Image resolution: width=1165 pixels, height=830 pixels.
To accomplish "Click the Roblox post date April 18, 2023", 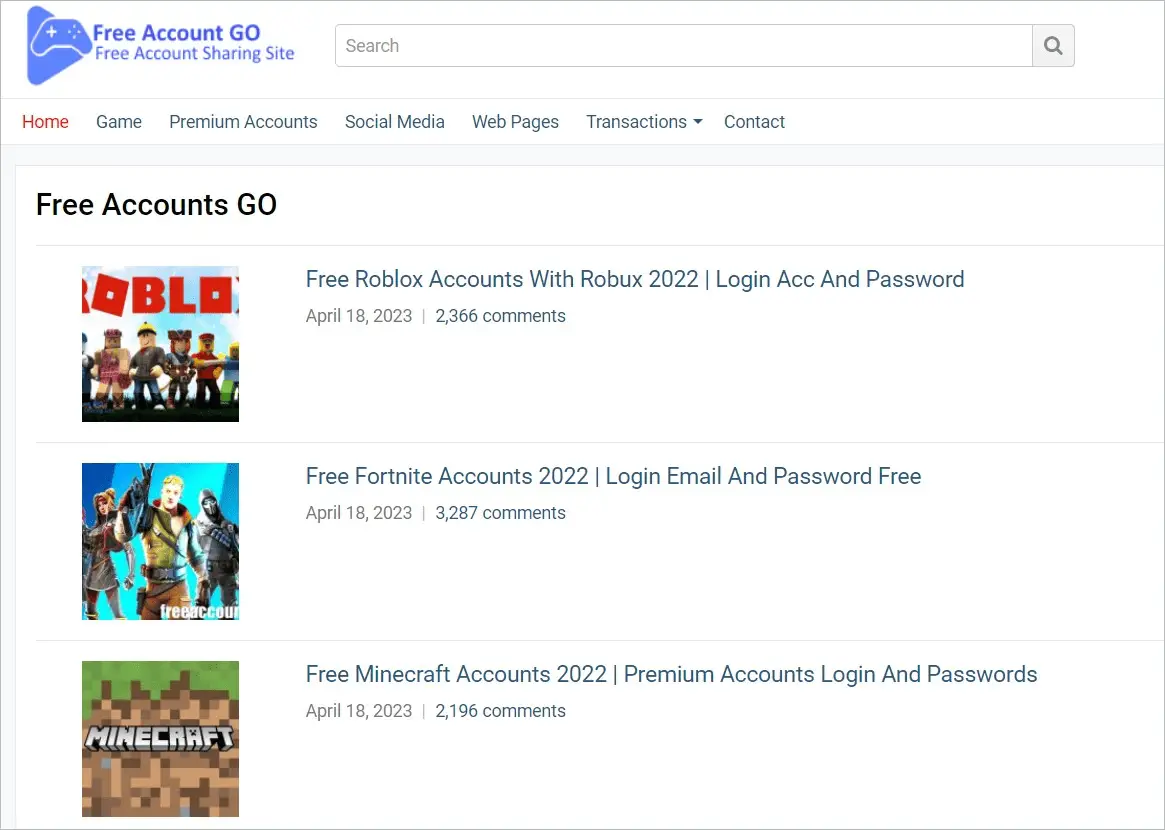I will click(359, 316).
